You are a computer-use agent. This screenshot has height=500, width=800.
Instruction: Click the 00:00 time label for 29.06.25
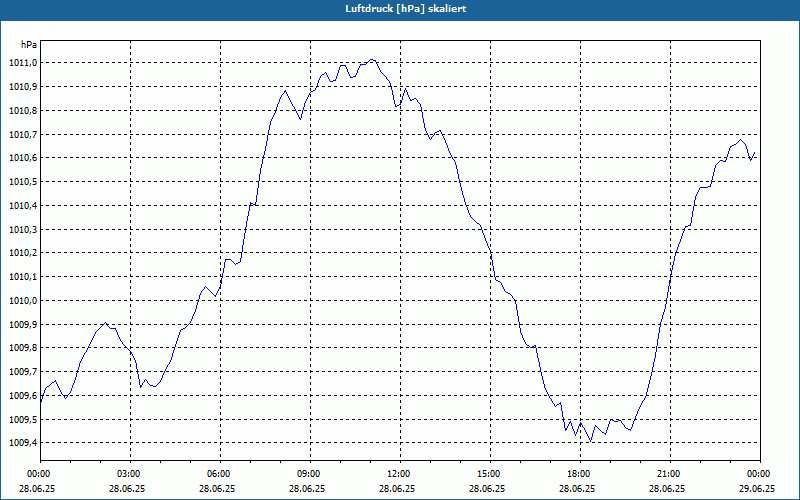(x=757, y=474)
